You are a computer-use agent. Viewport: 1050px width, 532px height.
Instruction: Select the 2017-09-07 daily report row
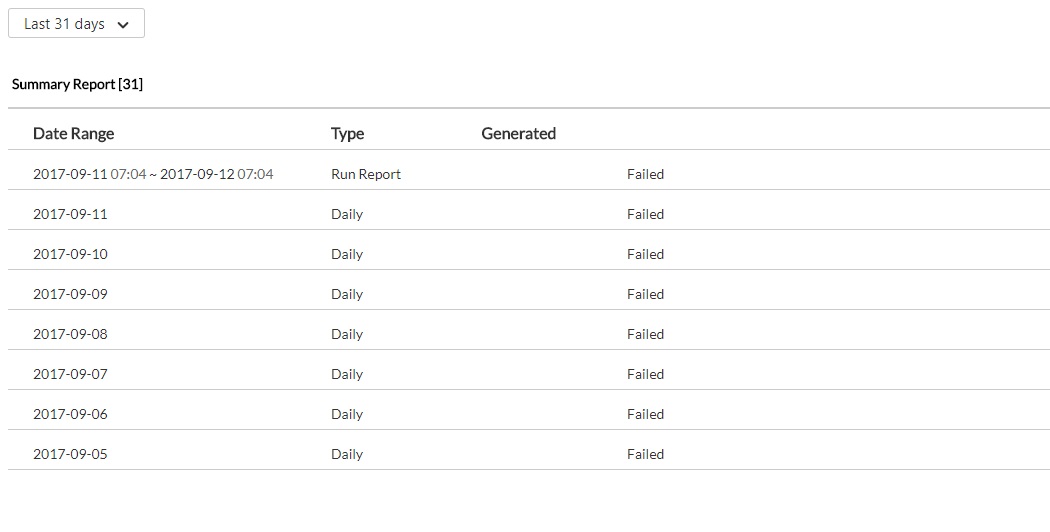tap(70, 374)
